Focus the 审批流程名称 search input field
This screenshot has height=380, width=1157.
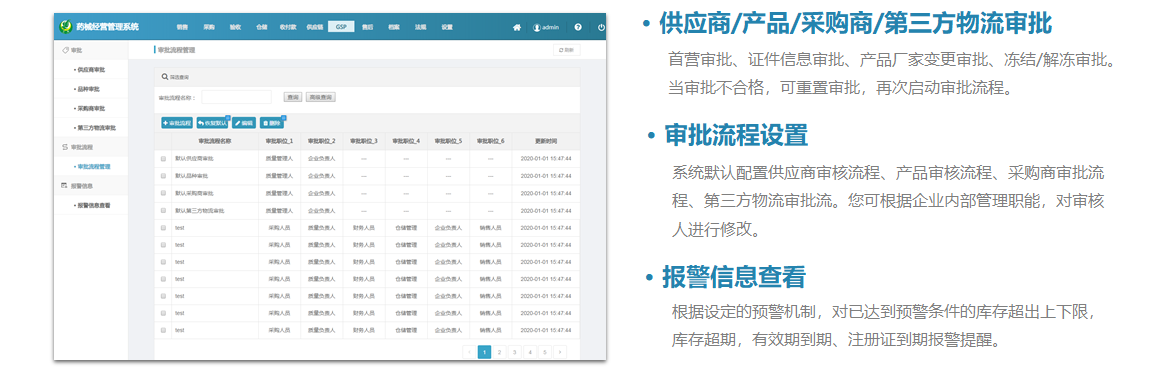(236, 97)
